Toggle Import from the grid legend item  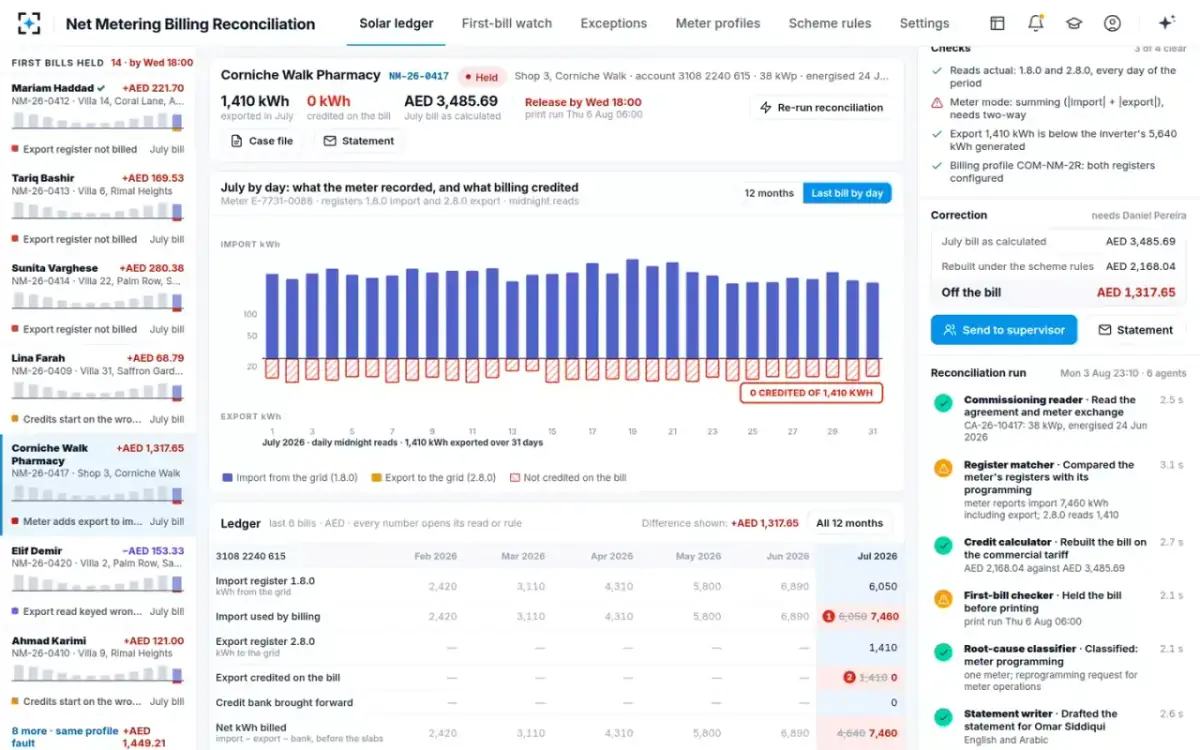(290, 478)
